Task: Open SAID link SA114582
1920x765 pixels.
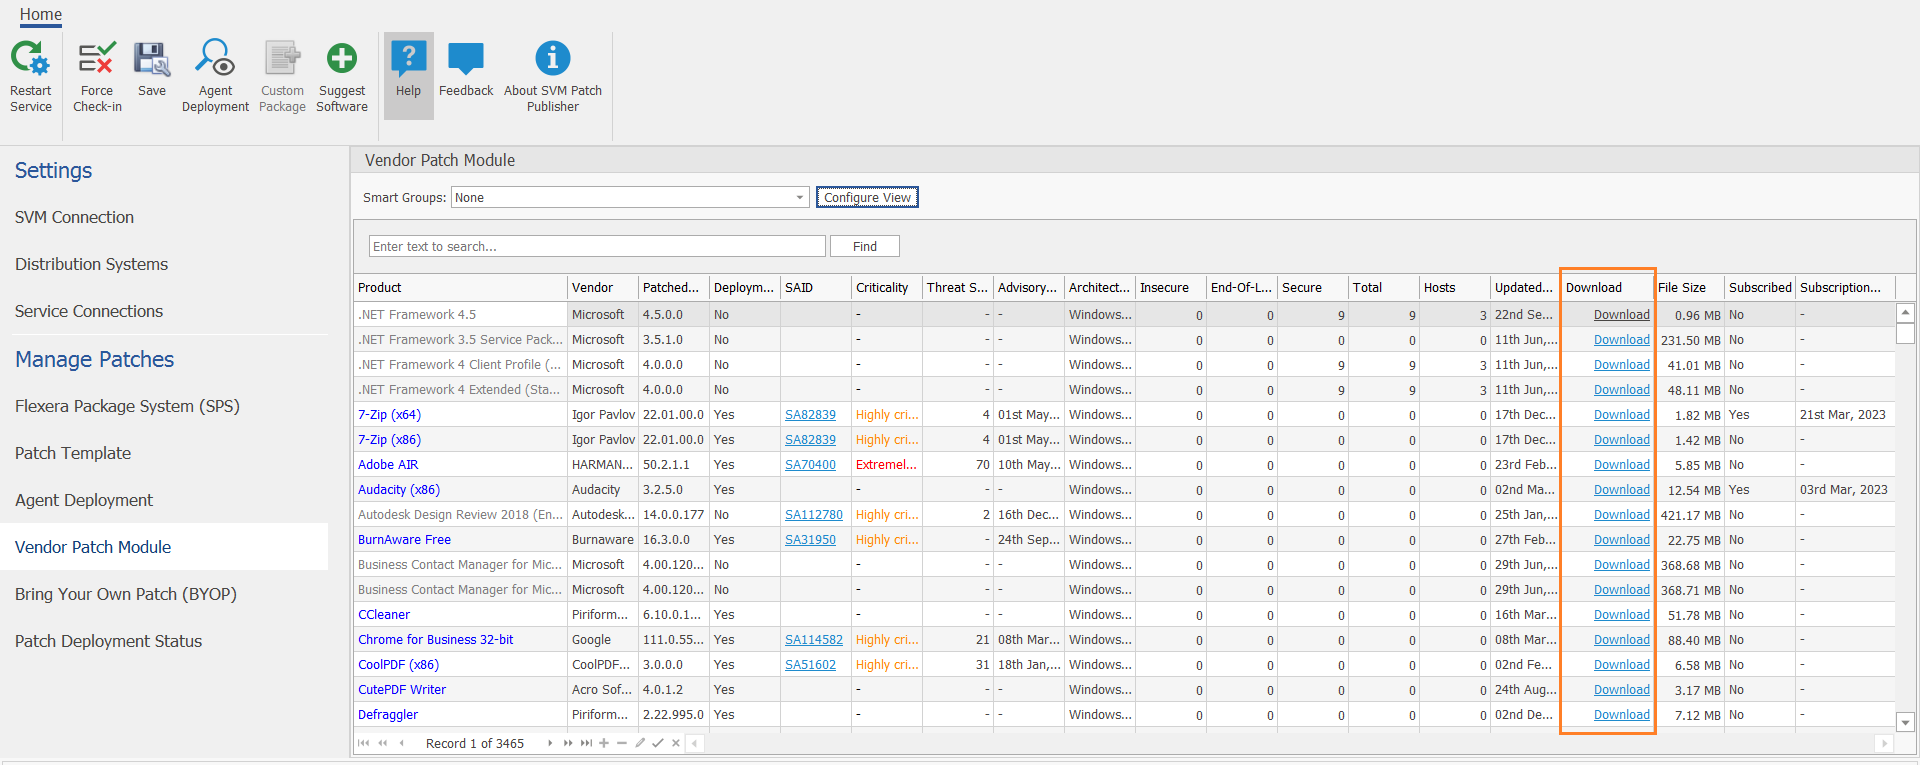Action: tap(814, 639)
